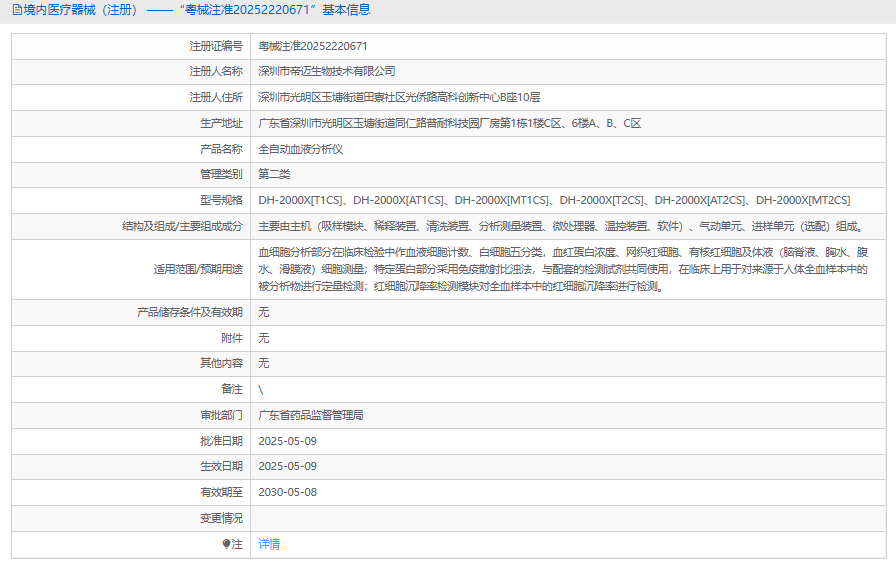Select registration number value 粤械注准20252220671 in table
The width and height of the screenshot is (896, 567).
click(313, 46)
